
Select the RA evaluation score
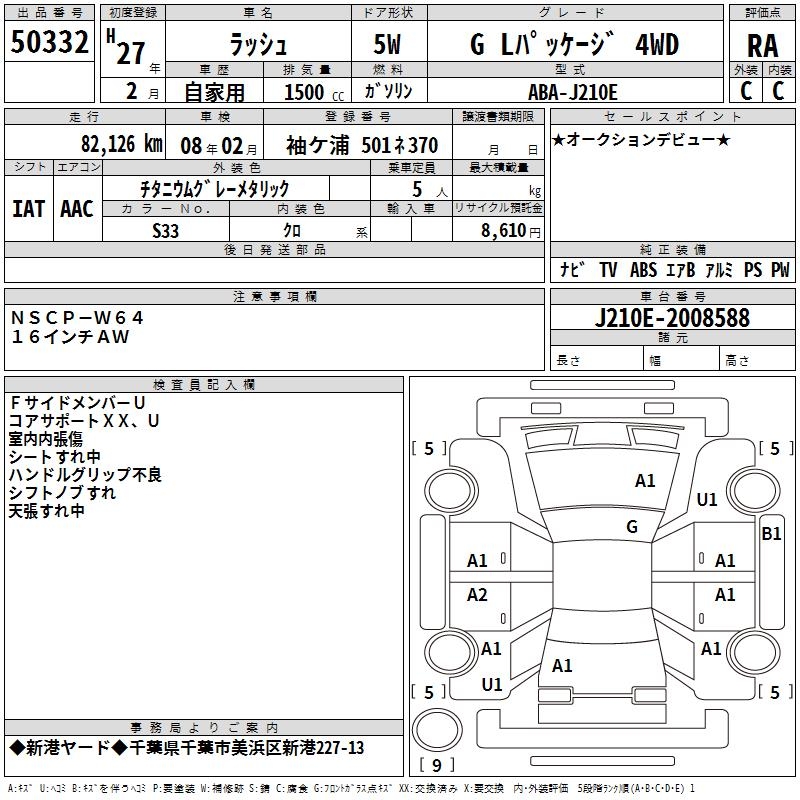coord(762,44)
